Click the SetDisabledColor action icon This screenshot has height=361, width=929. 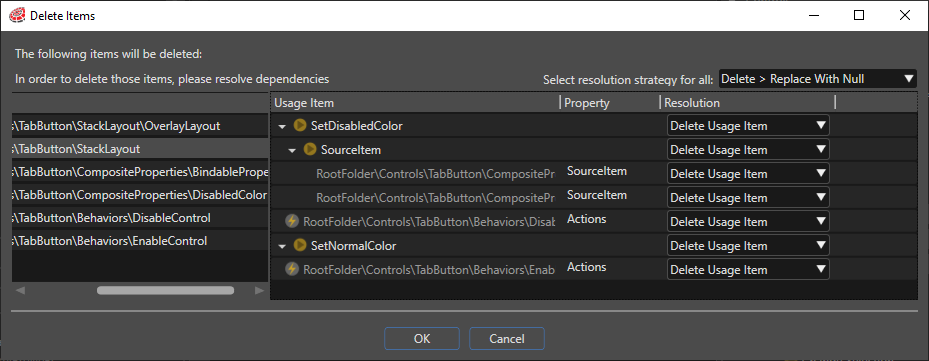pyautogui.click(x=300, y=126)
